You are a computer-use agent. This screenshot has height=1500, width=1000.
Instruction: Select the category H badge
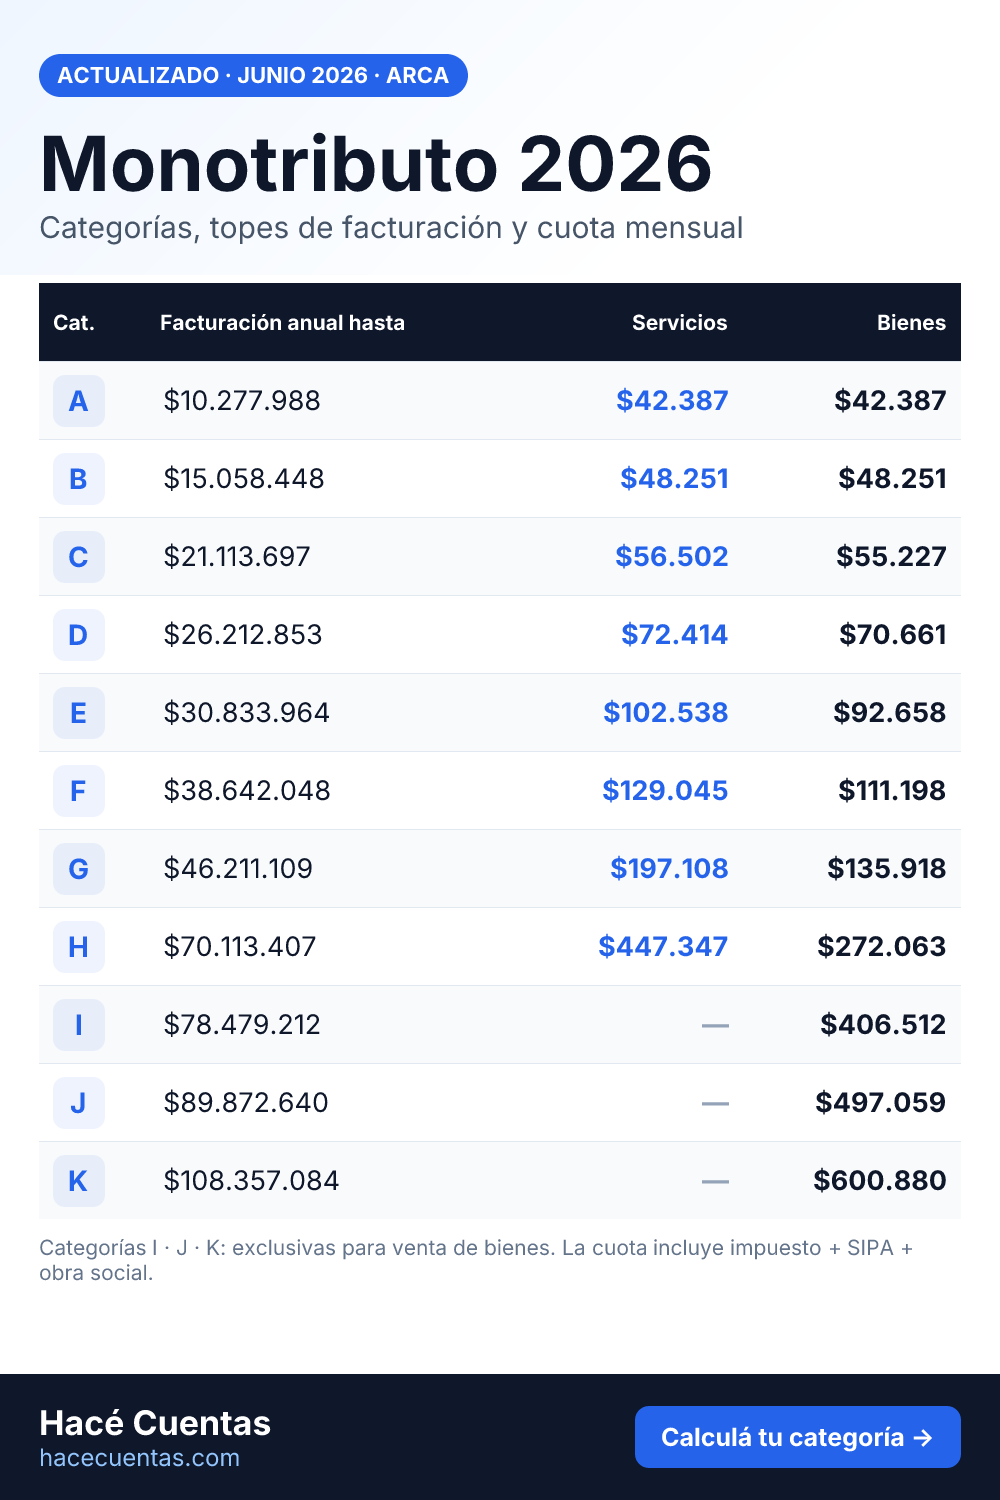coord(78,947)
